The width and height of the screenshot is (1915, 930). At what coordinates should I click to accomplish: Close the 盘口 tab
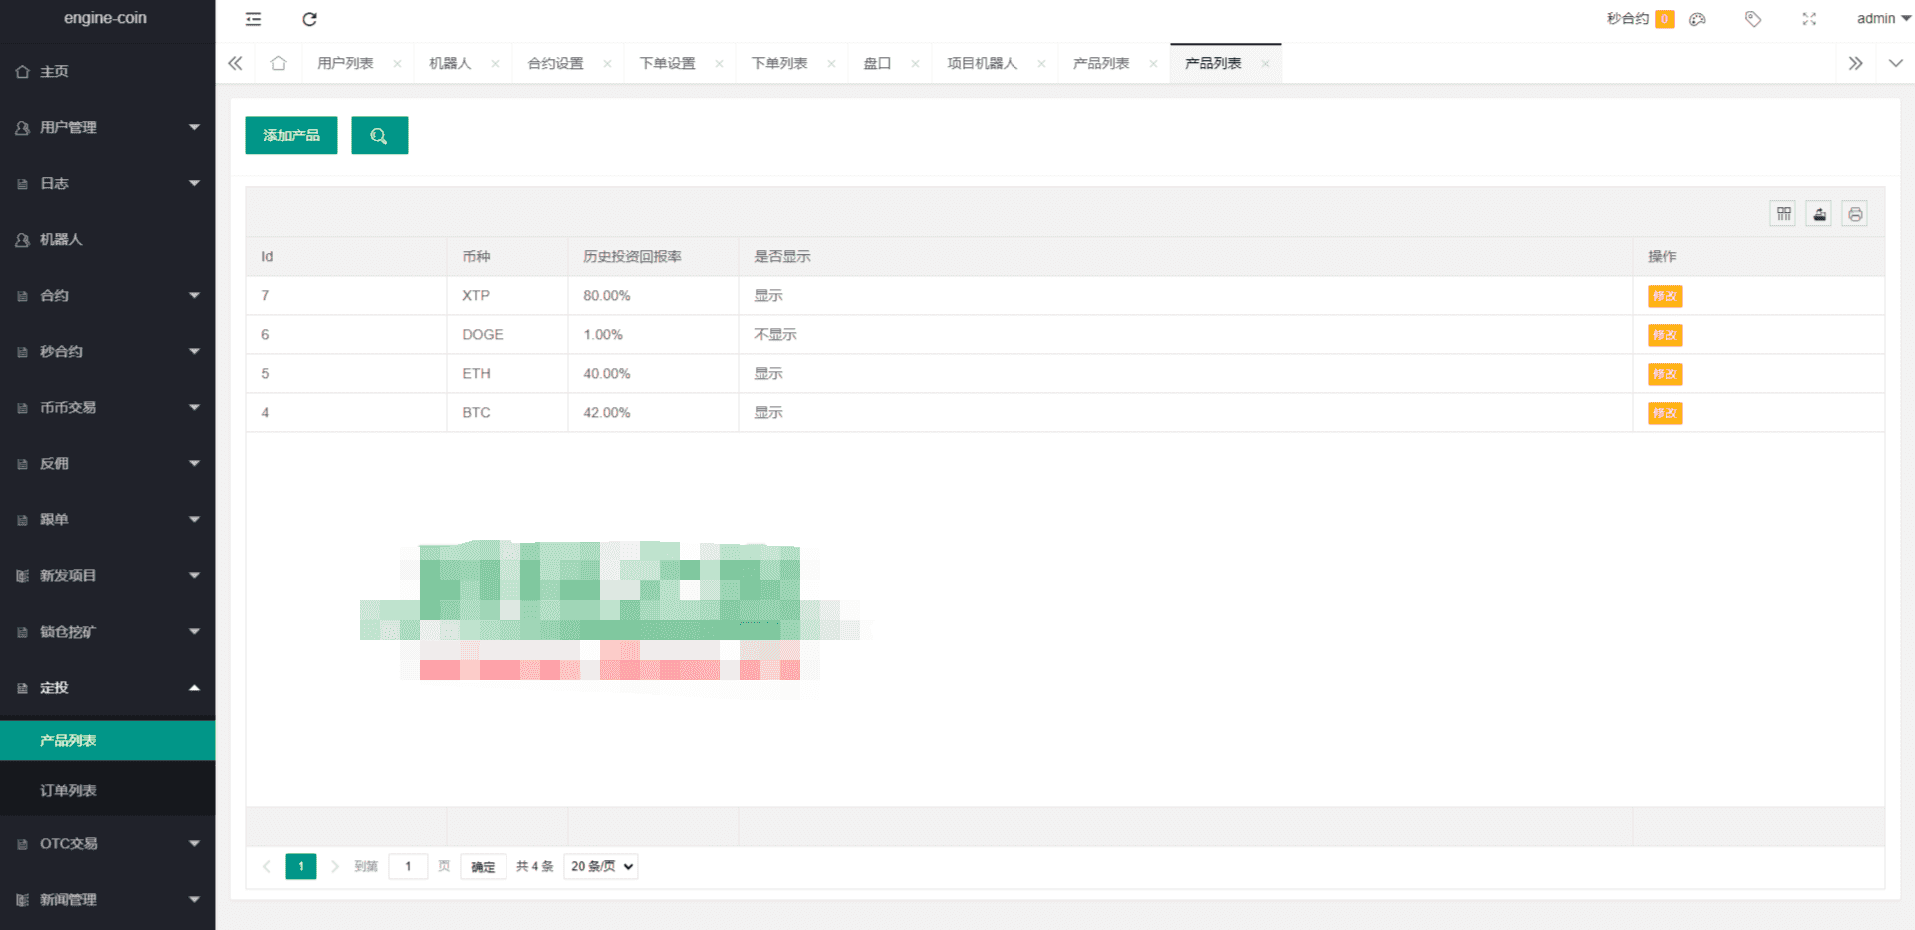coord(915,64)
